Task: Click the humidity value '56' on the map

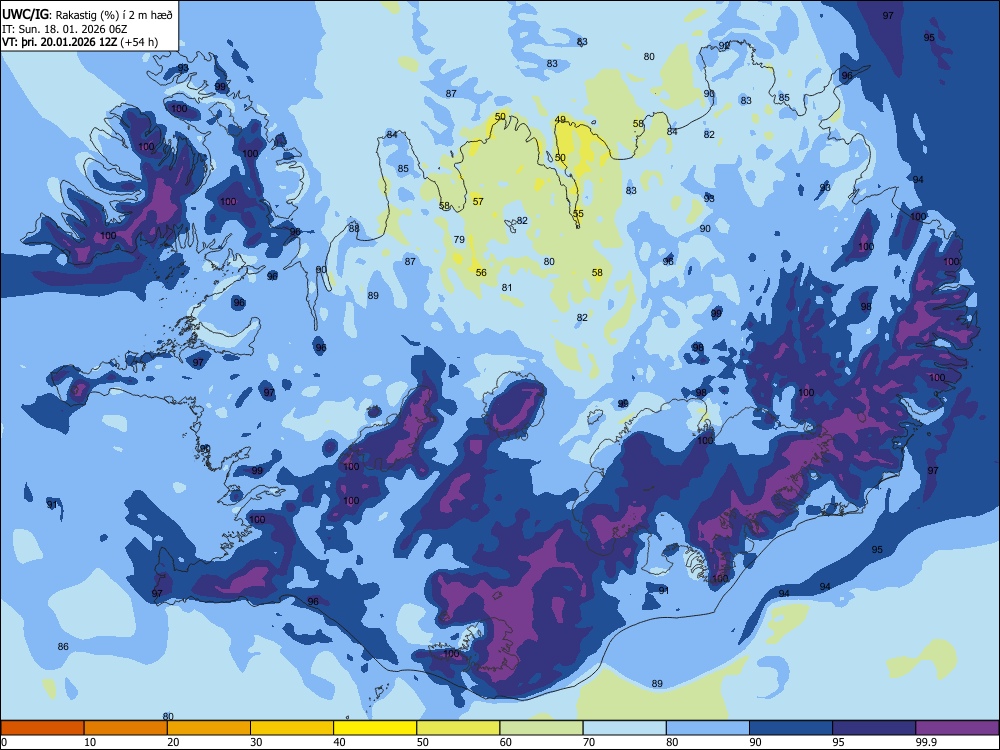Action: click(481, 273)
